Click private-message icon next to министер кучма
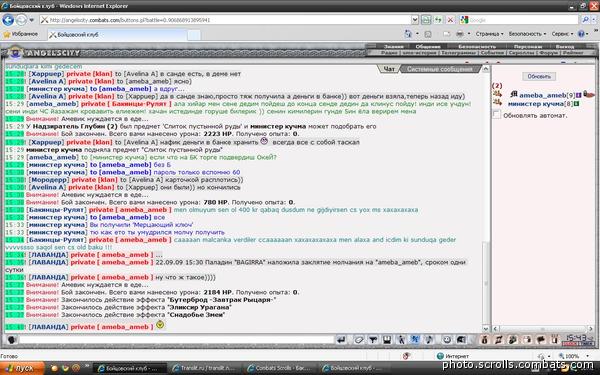 (x=497, y=103)
